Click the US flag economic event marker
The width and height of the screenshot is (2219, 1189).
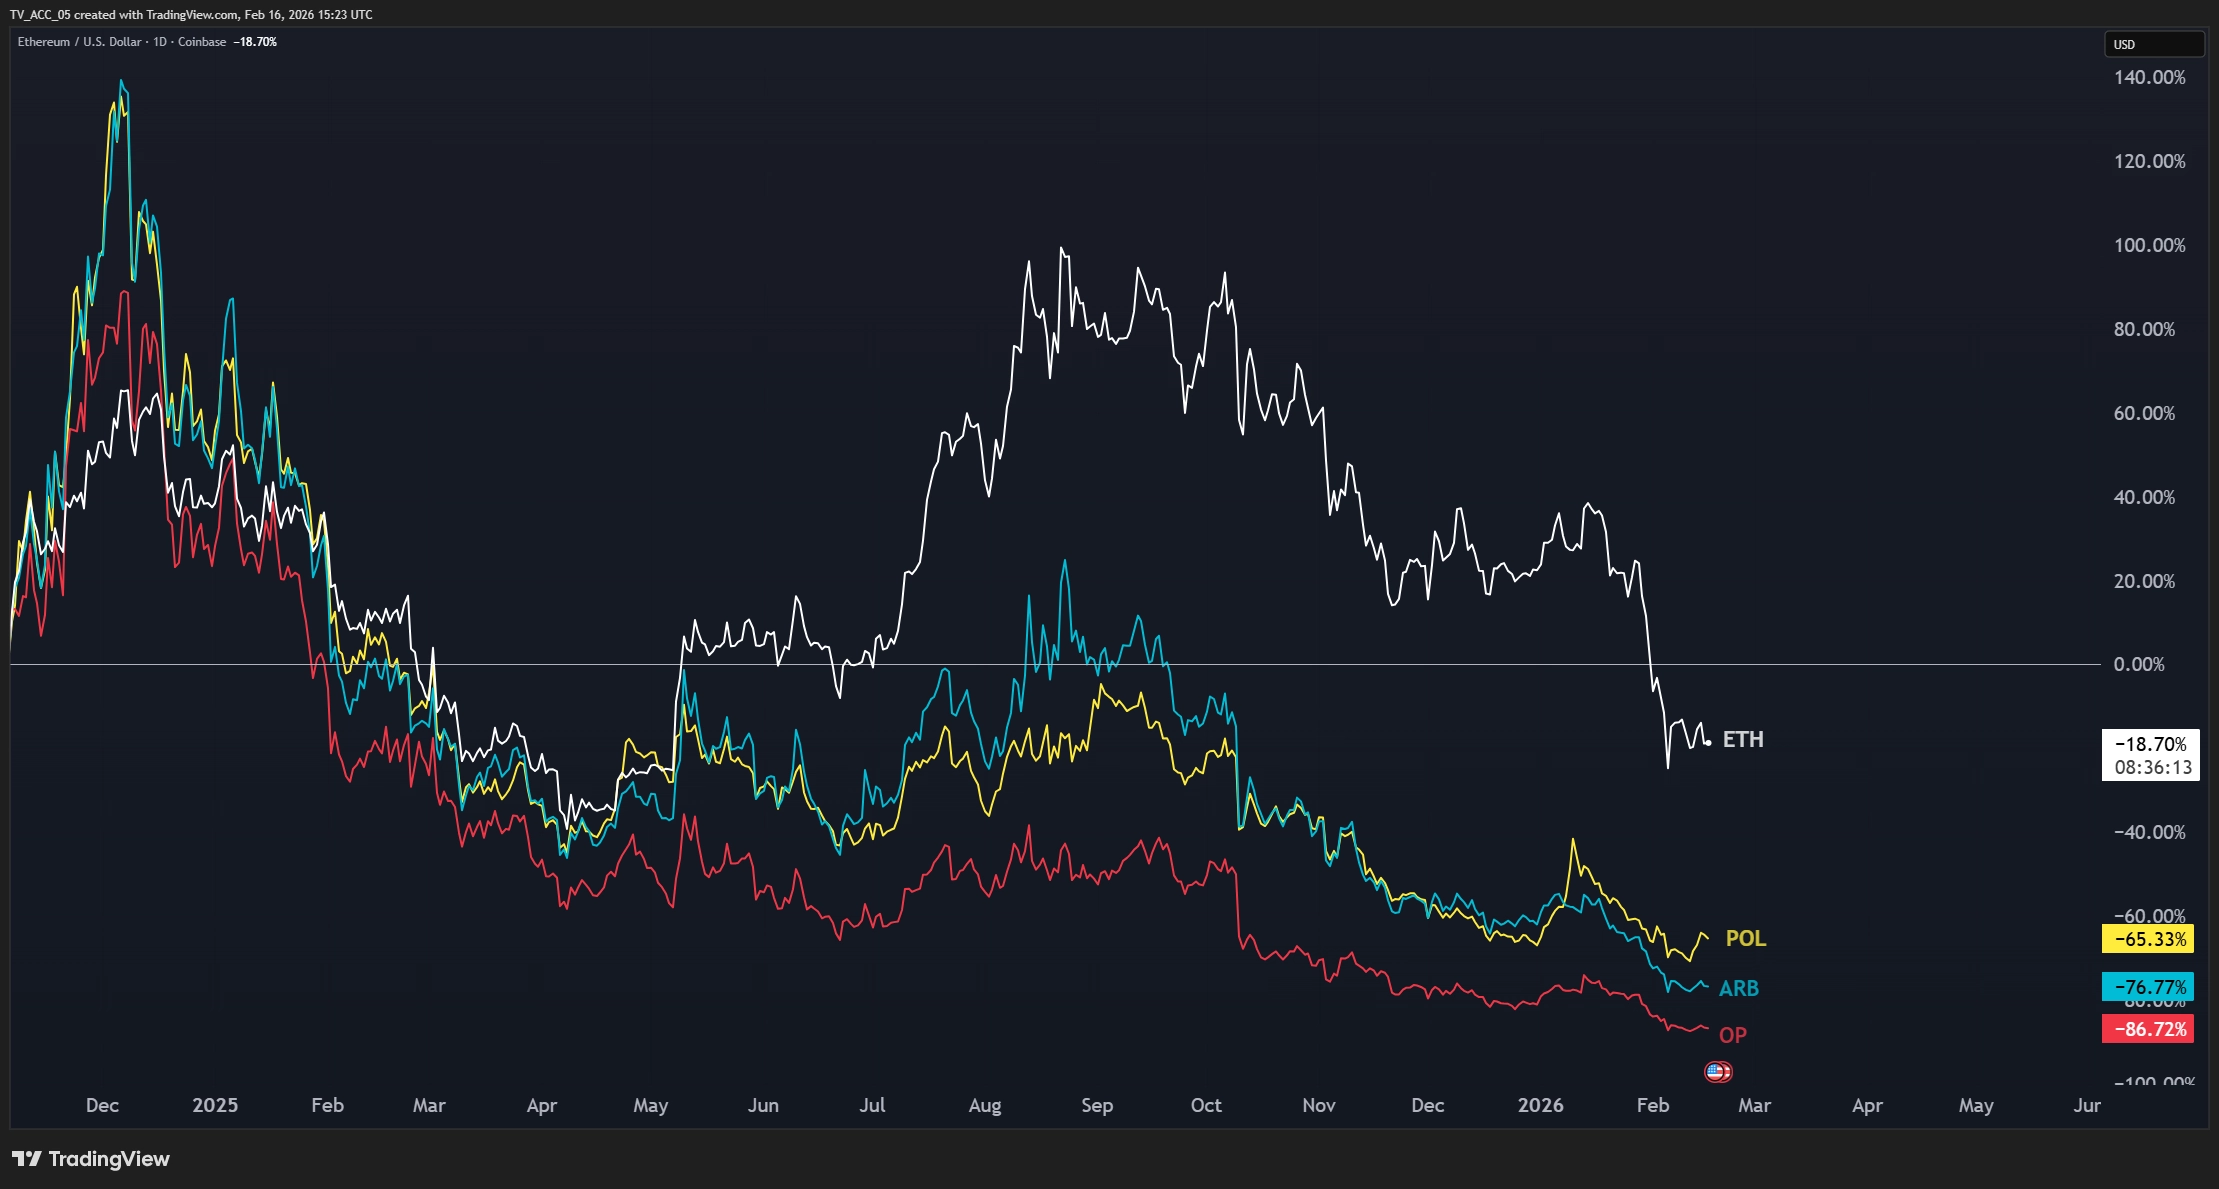coord(1717,1072)
